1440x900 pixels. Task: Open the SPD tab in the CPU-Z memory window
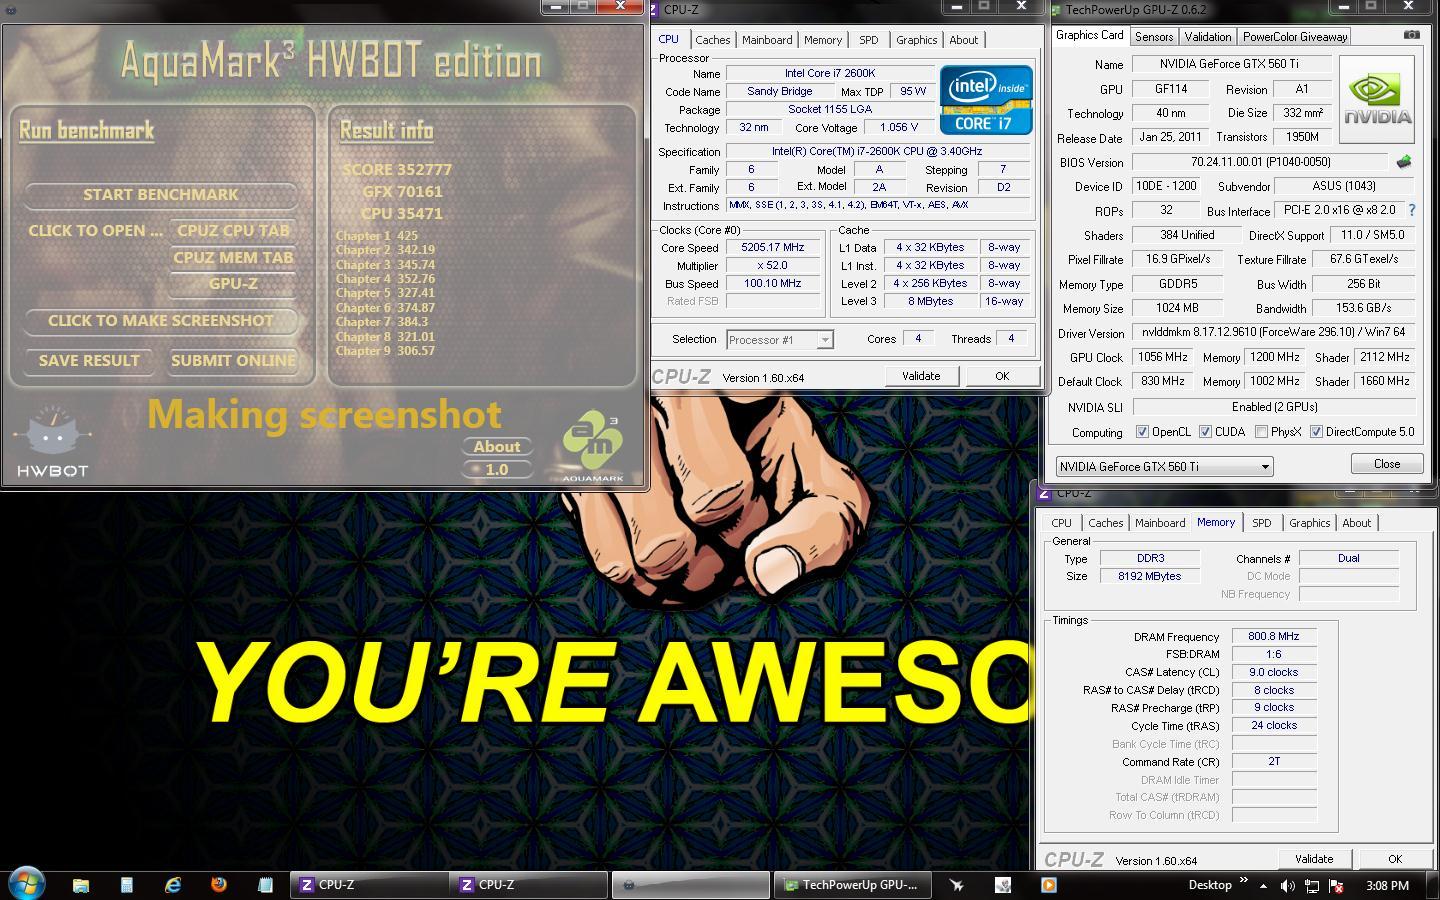pyautogui.click(x=1261, y=523)
